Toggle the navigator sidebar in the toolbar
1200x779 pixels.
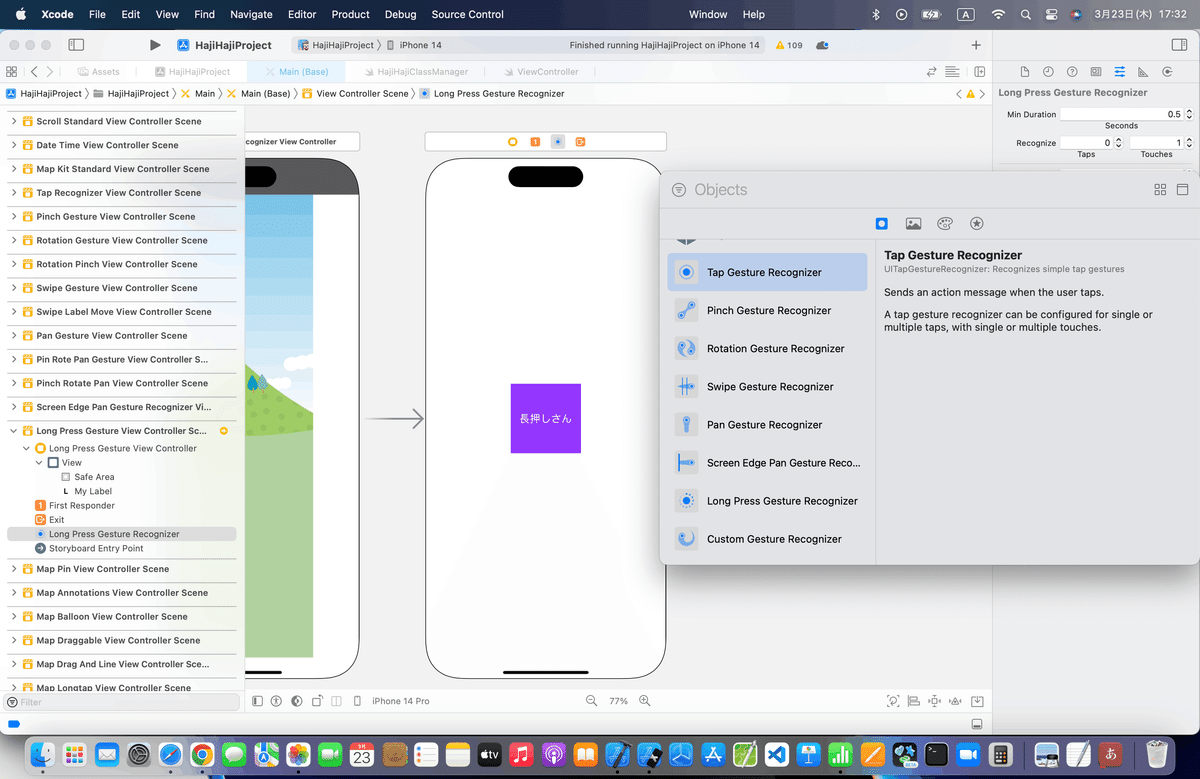(x=76, y=45)
